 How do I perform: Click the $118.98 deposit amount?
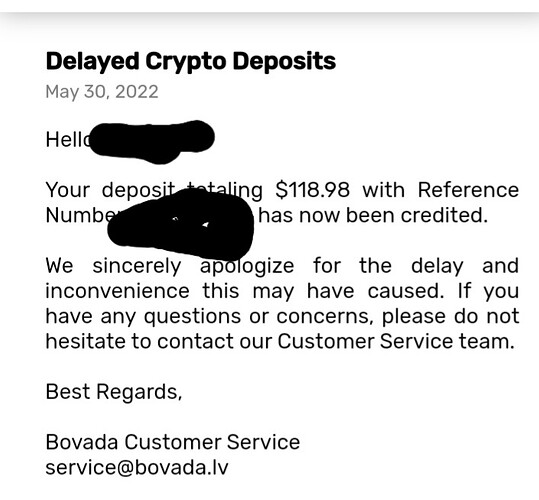(312, 190)
